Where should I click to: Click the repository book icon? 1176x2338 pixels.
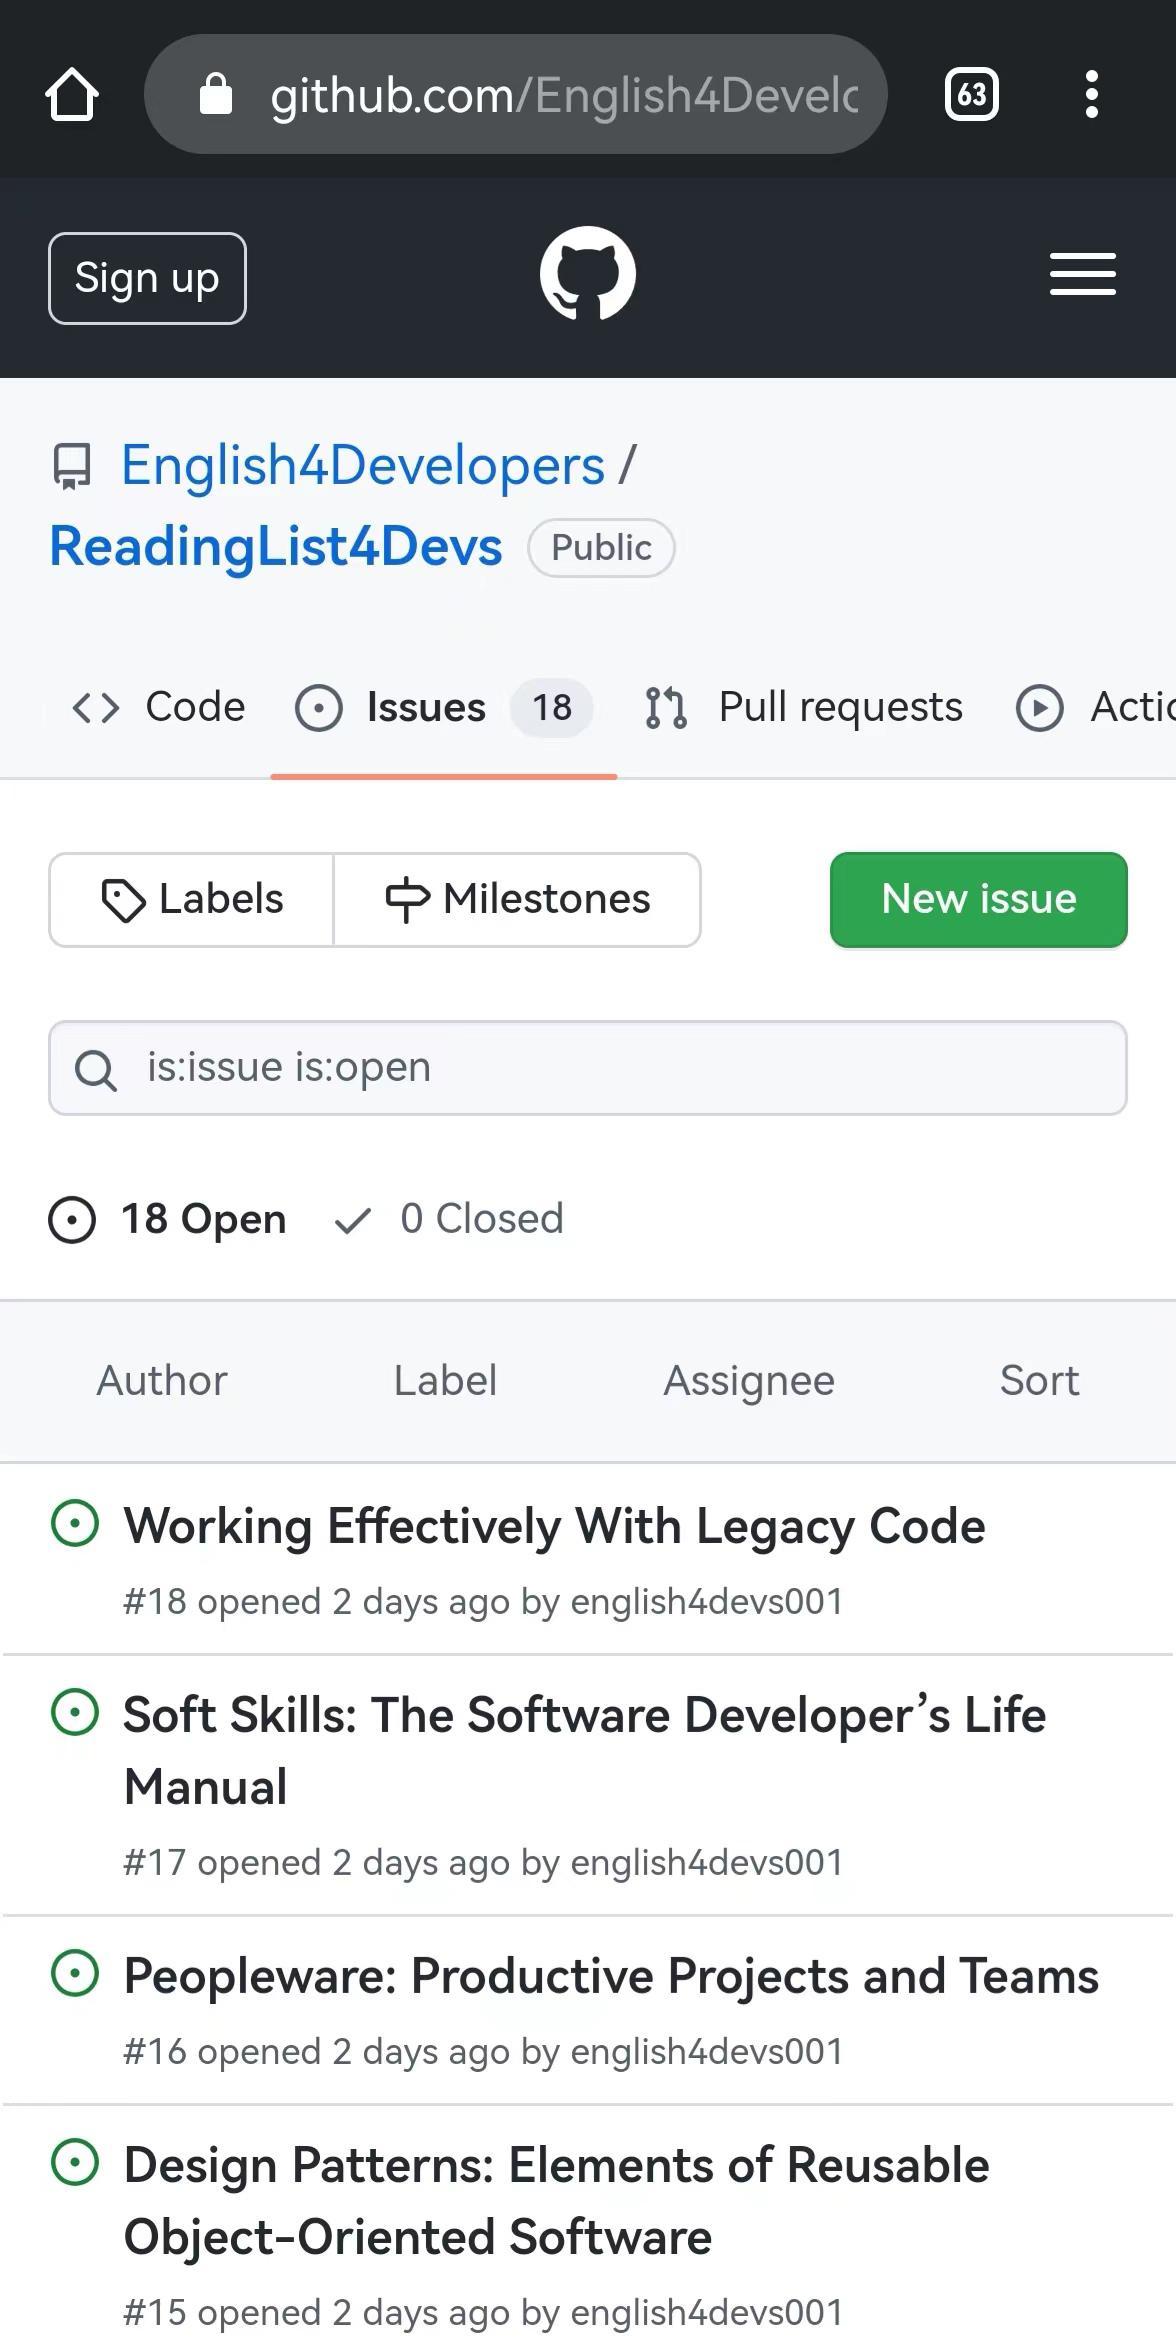pos(71,466)
